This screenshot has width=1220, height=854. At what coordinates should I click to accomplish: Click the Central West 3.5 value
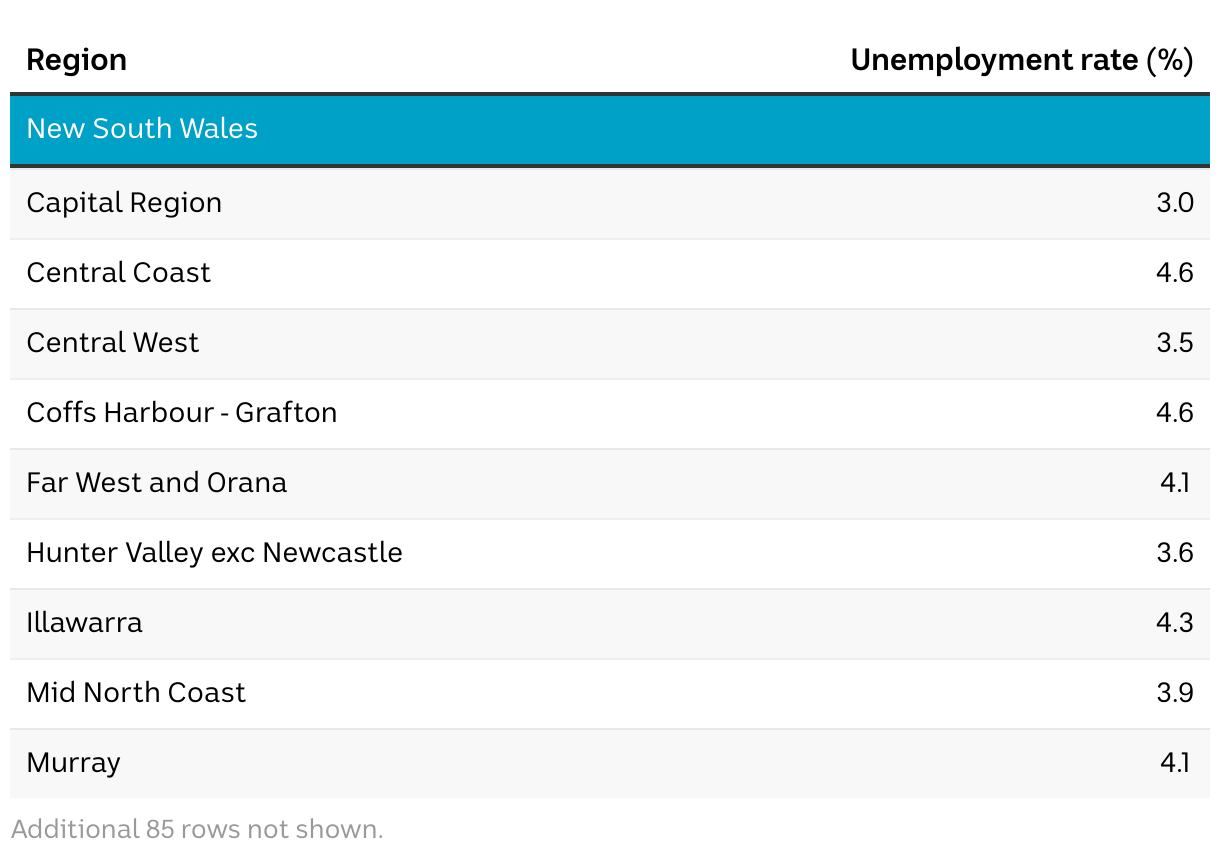point(1175,343)
